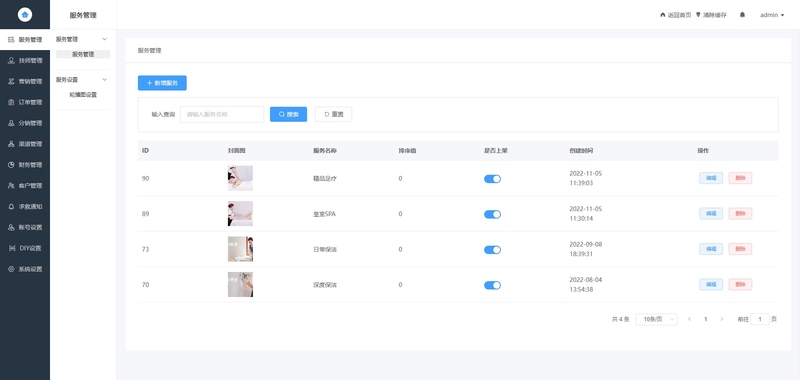The width and height of the screenshot is (800, 380).
Task: Click the service name 精品足疗
Action: pos(325,179)
